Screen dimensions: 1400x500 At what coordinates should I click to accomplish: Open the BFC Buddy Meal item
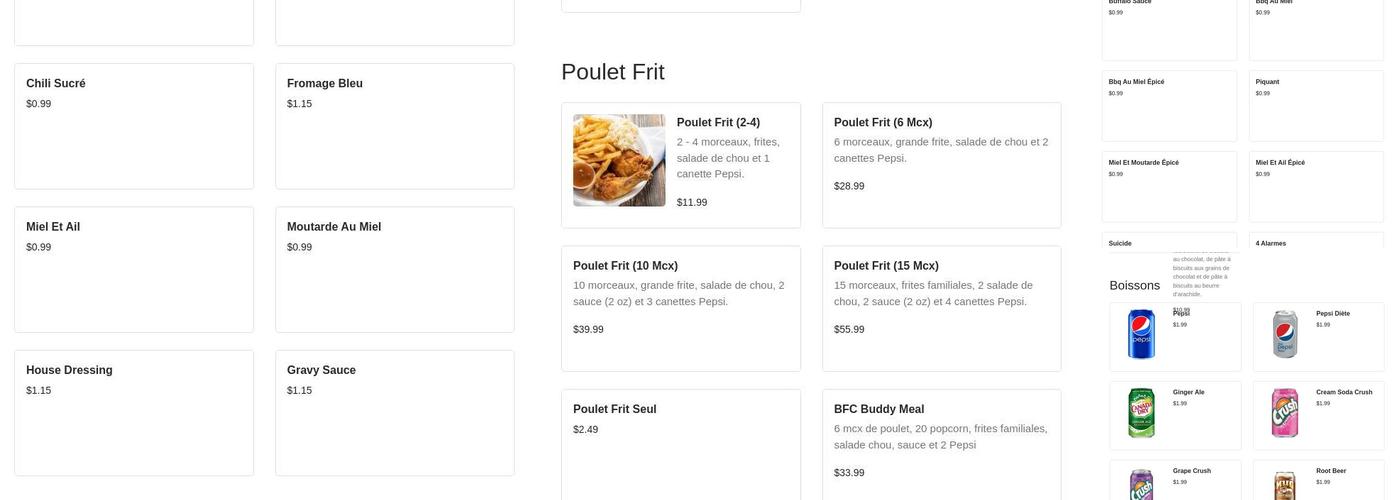(x=941, y=444)
